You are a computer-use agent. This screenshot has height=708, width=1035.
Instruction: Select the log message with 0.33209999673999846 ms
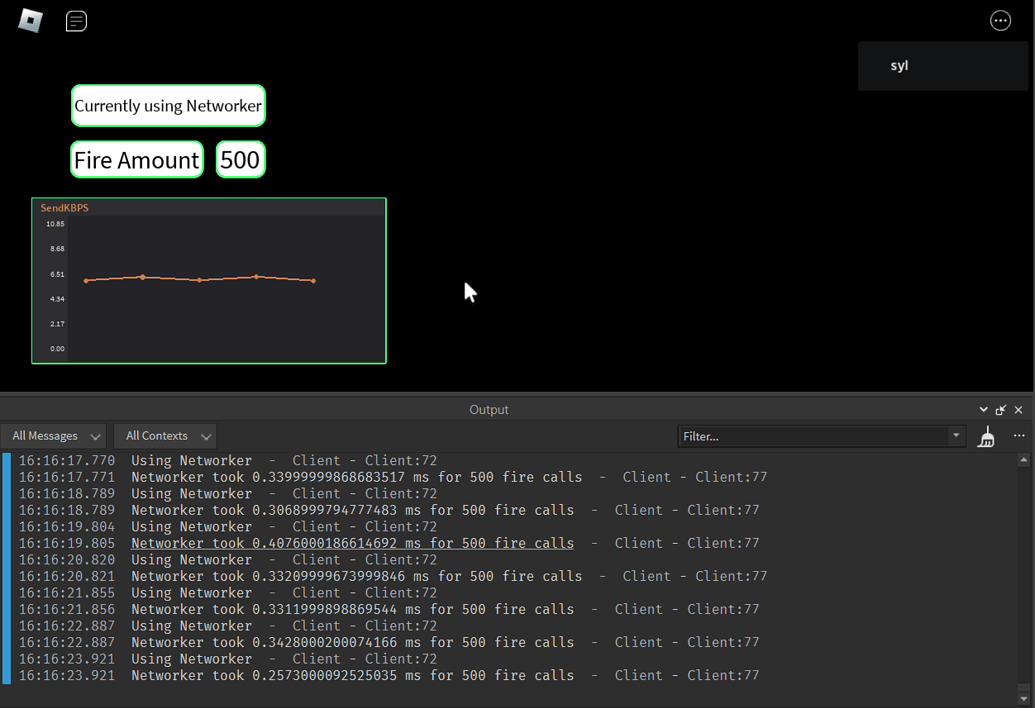(x=356, y=576)
